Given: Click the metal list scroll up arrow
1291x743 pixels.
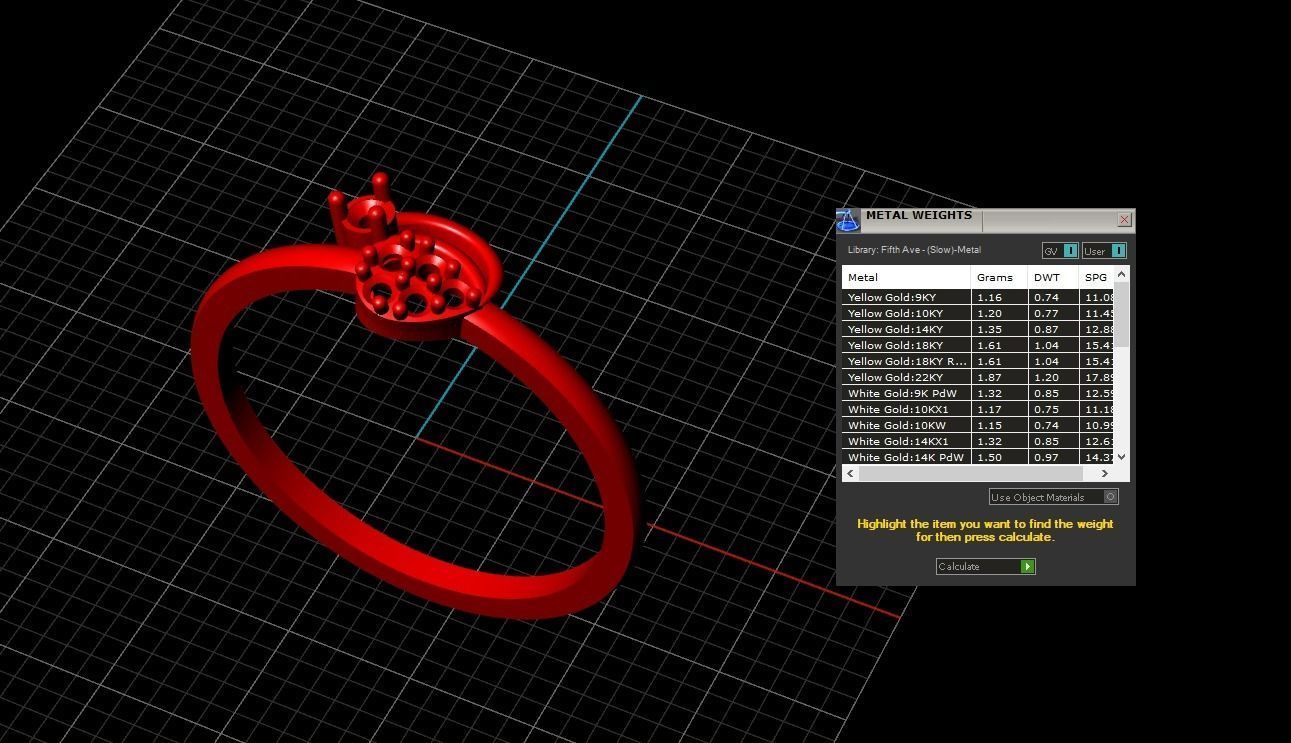Looking at the screenshot, I should pos(1121,274).
